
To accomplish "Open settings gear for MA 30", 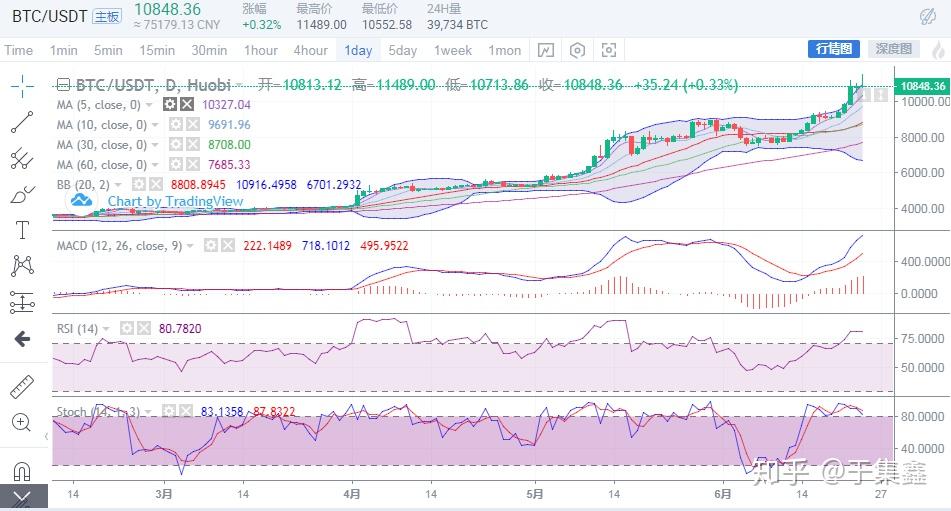I will coord(176,144).
